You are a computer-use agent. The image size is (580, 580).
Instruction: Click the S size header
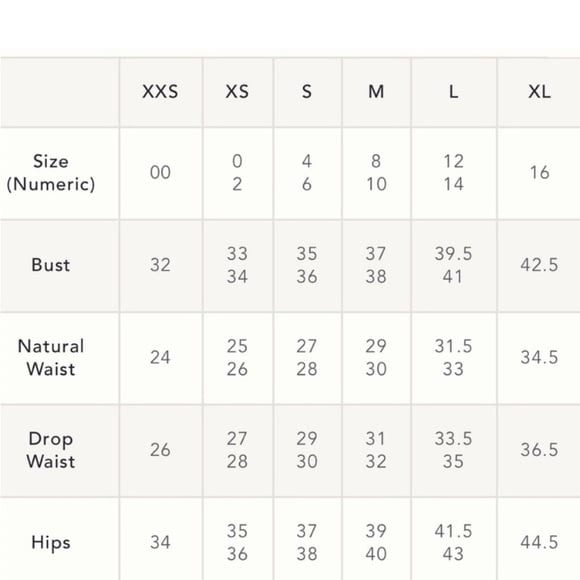[x=307, y=91]
